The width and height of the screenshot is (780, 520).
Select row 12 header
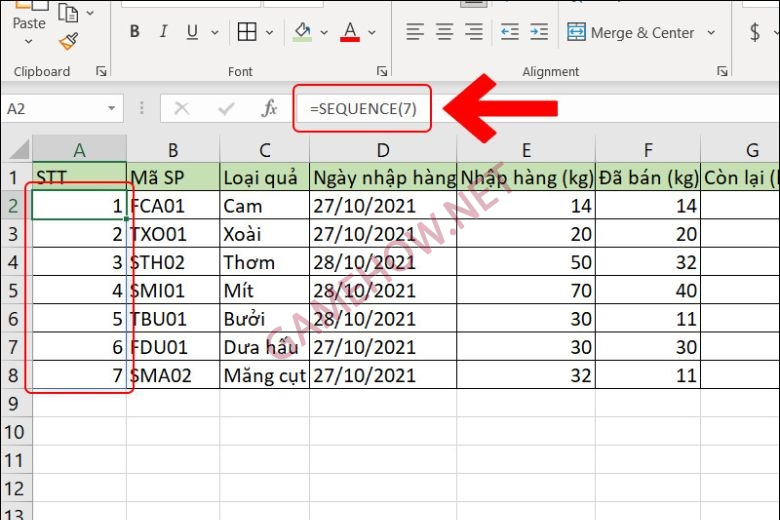pos(15,488)
